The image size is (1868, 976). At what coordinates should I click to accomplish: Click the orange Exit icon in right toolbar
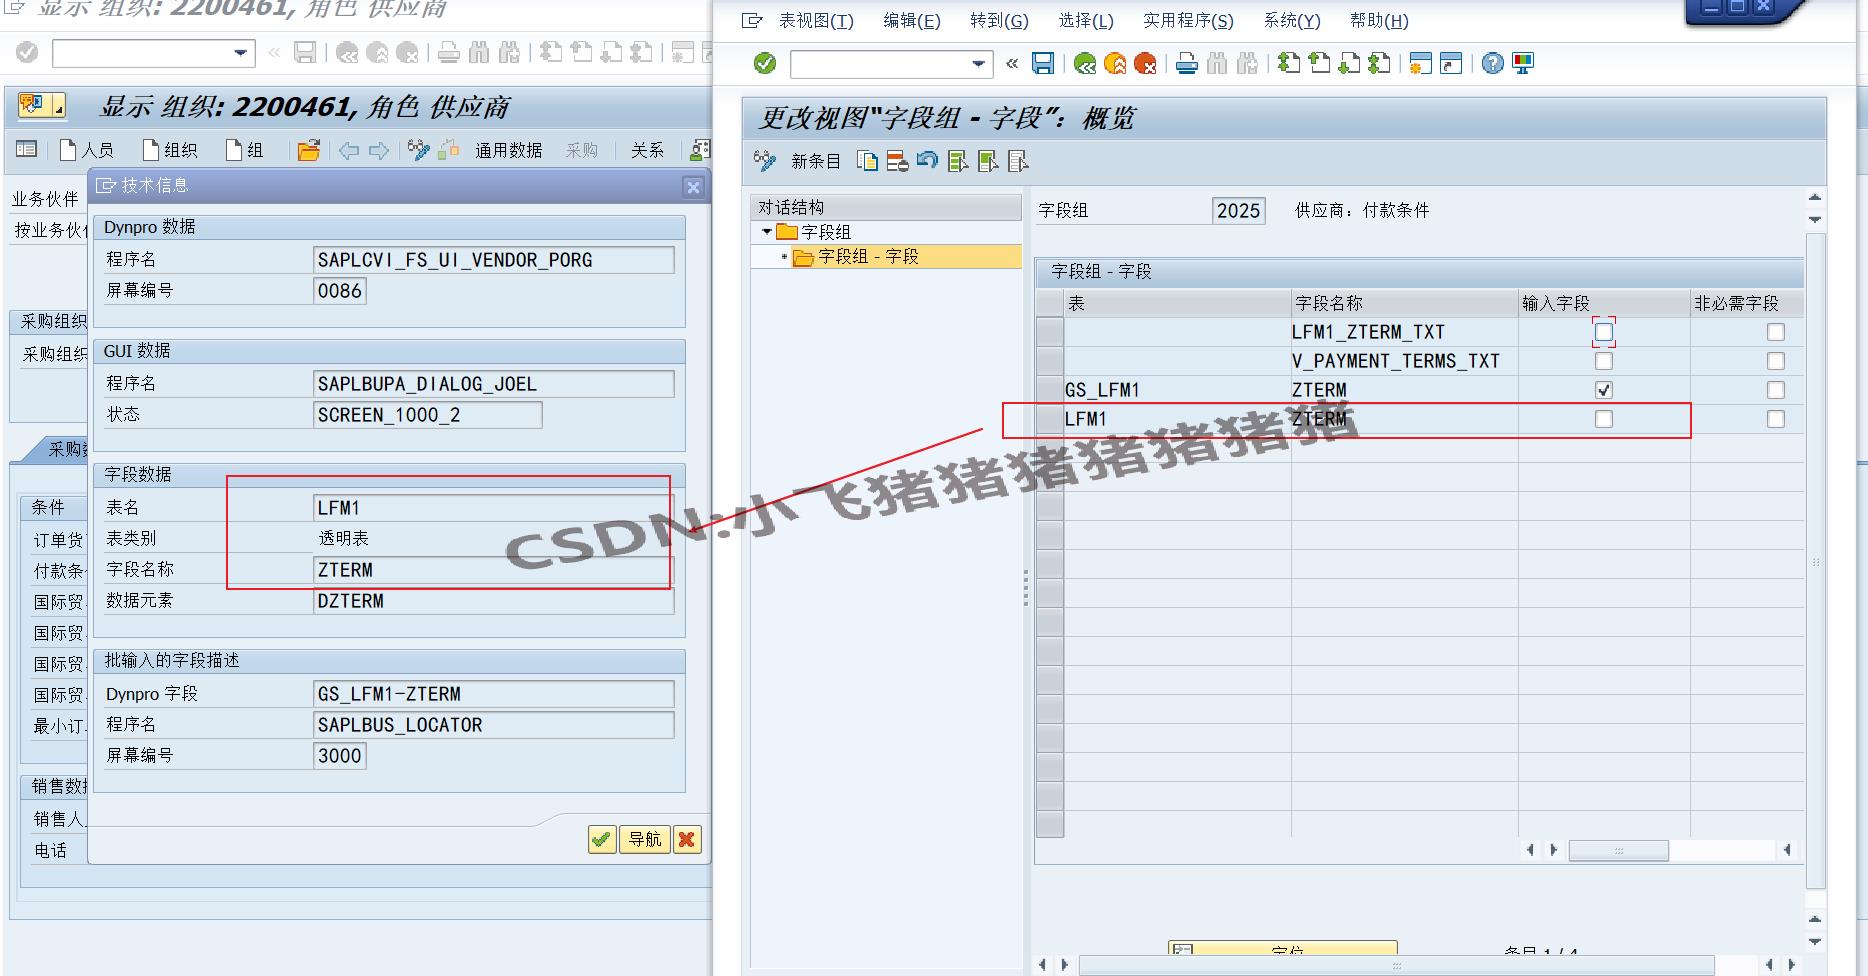1115,64
